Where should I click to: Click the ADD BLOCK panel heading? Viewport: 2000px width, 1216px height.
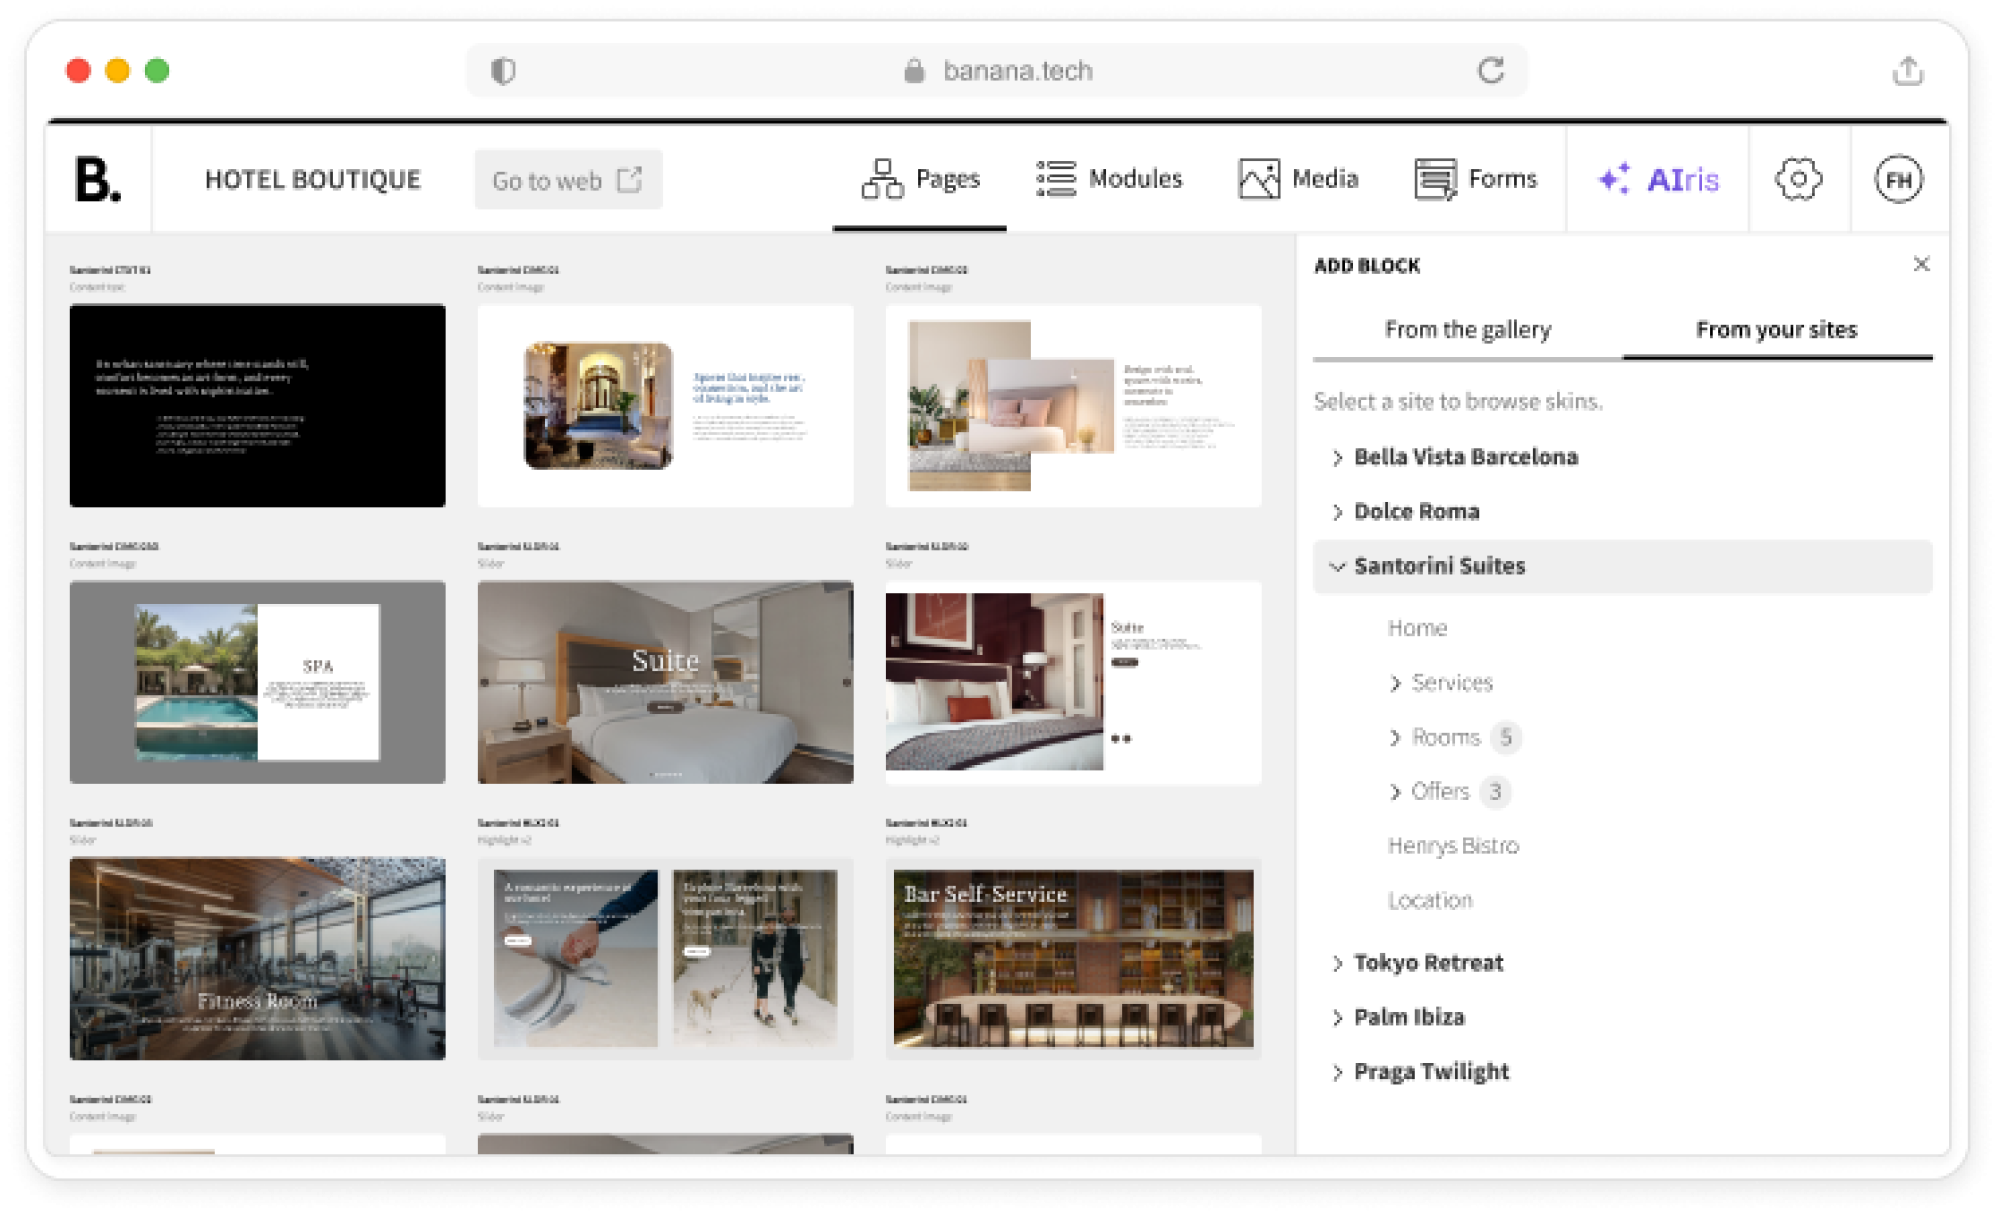(1367, 266)
